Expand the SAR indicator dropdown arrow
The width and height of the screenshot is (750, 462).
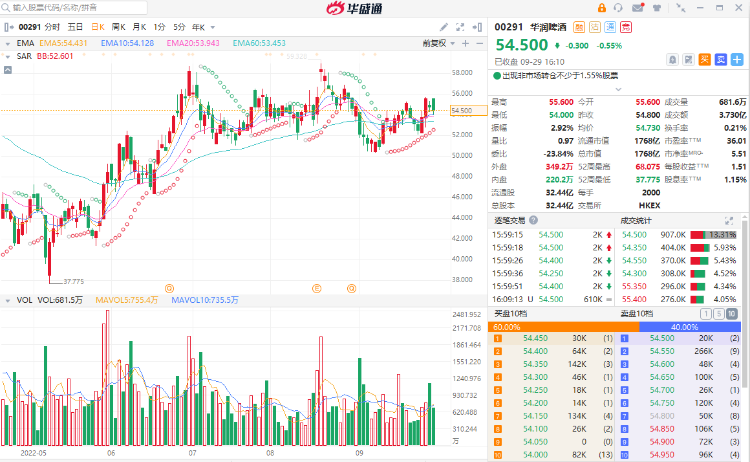point(8,56)
